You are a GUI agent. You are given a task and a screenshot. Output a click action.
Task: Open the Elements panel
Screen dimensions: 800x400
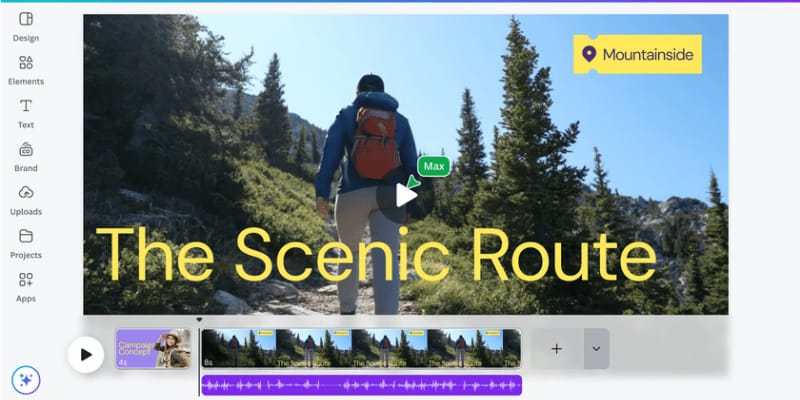point(26,70)
